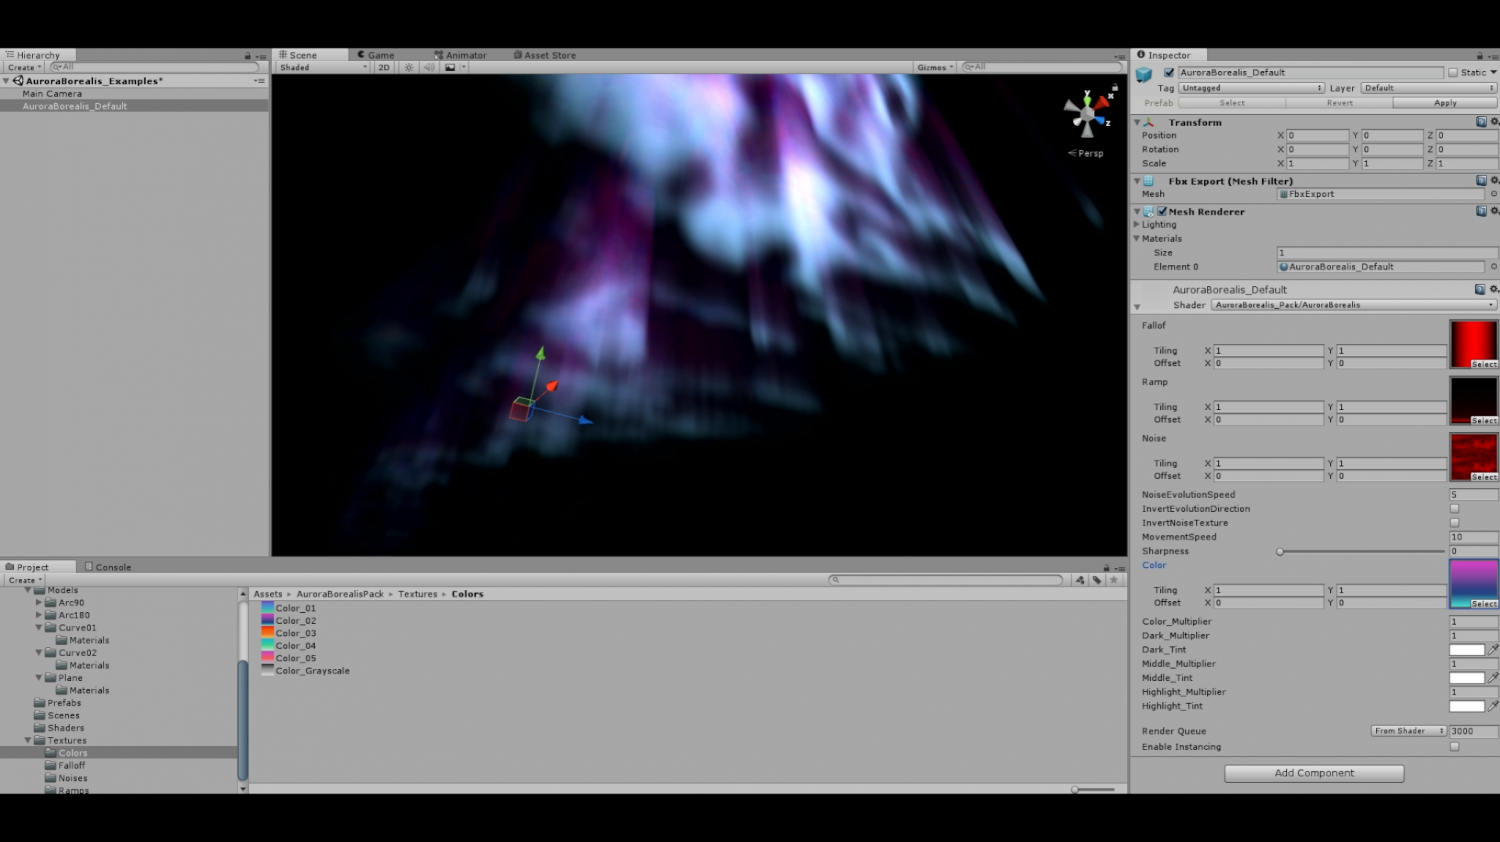Toggle Enable Instancing checkbox
This screenshot has width=1500, height=842.
[x=1454, y=747]
